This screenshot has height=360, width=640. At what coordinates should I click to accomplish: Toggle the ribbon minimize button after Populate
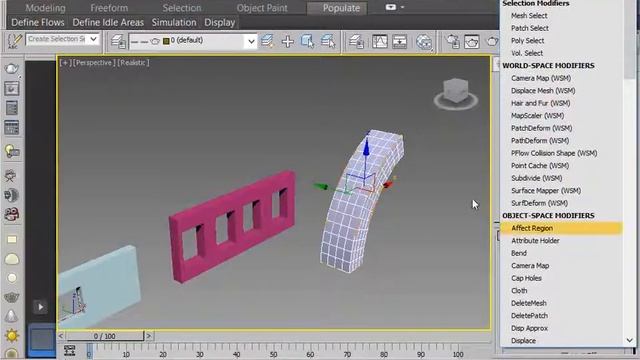tap(391, 7)
